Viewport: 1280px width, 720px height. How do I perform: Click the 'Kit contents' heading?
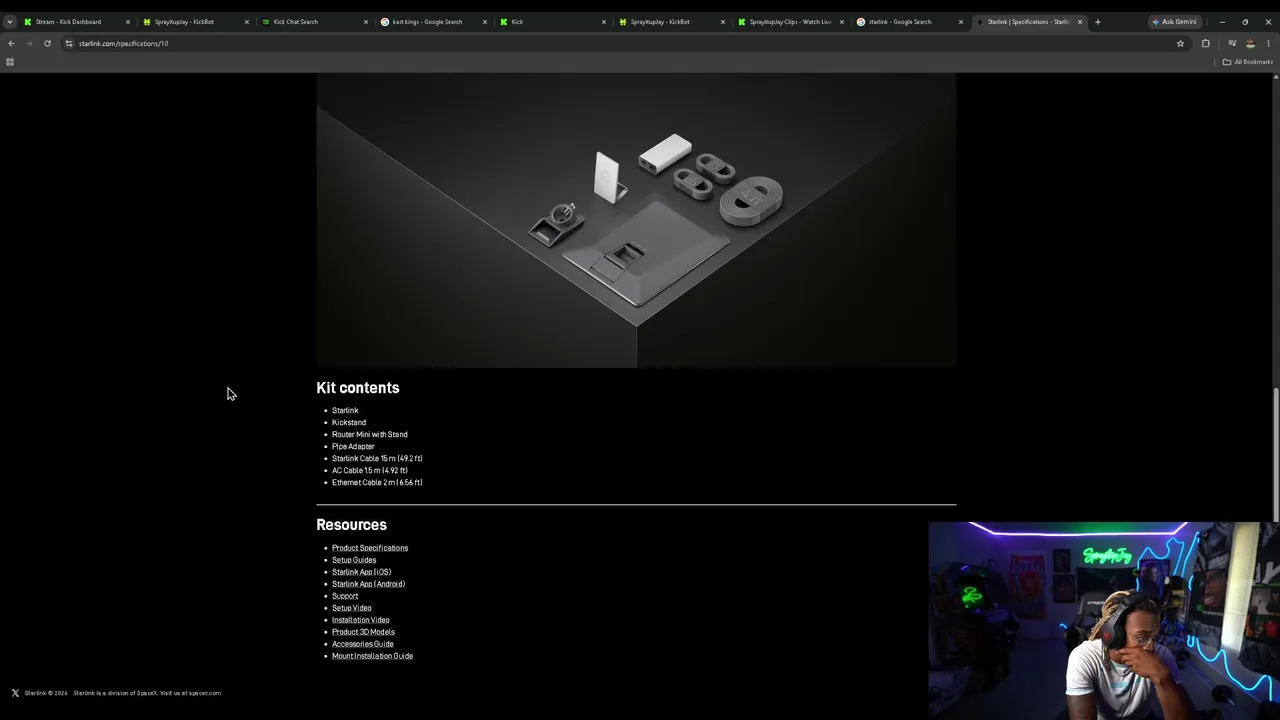[358, 388]
